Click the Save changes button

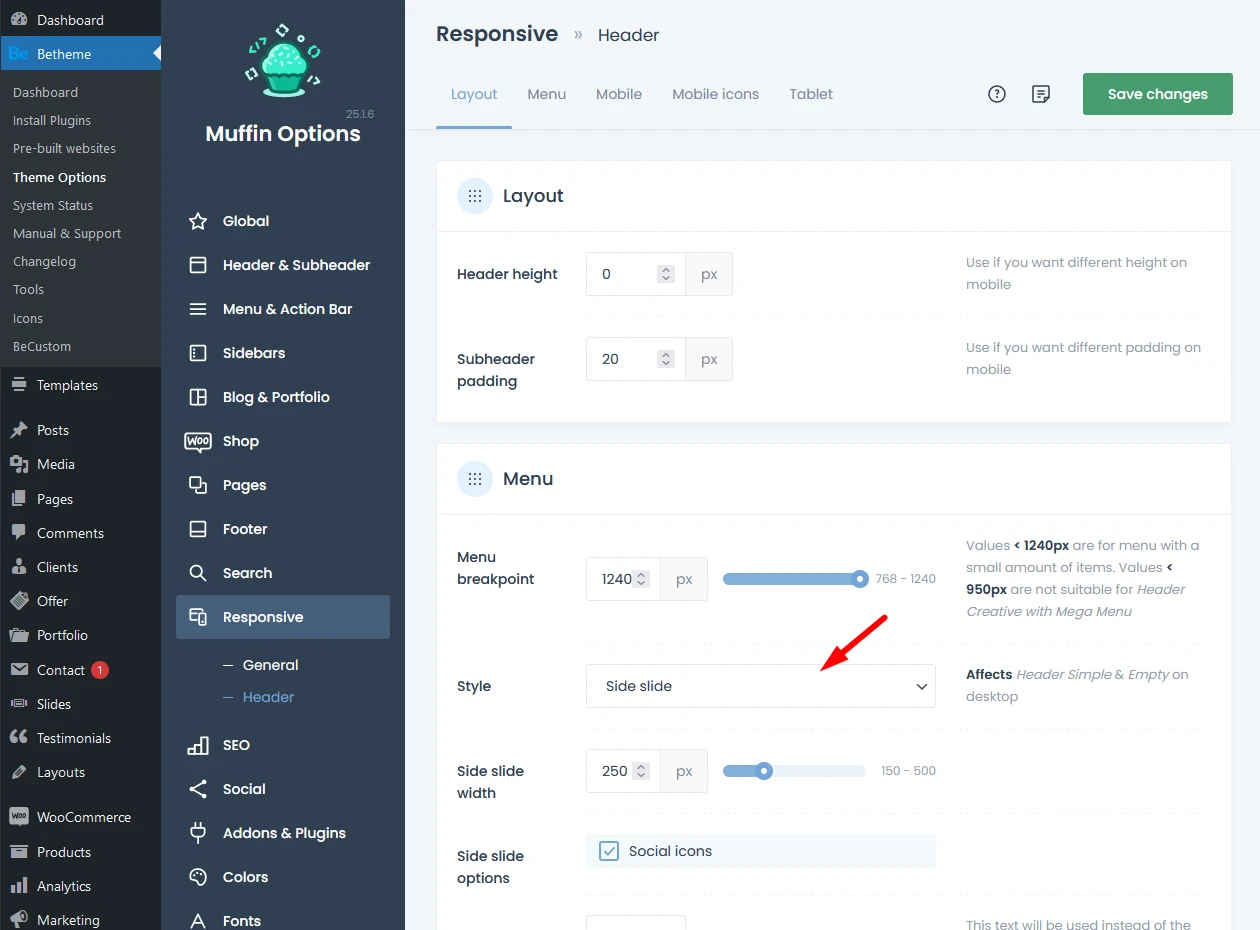click(1157, 94)
